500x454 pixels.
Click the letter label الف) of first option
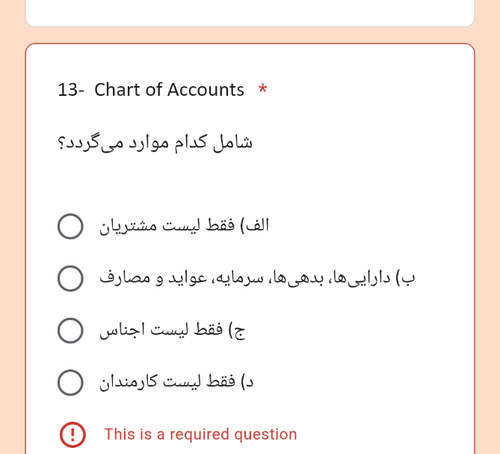pos(255,226)
